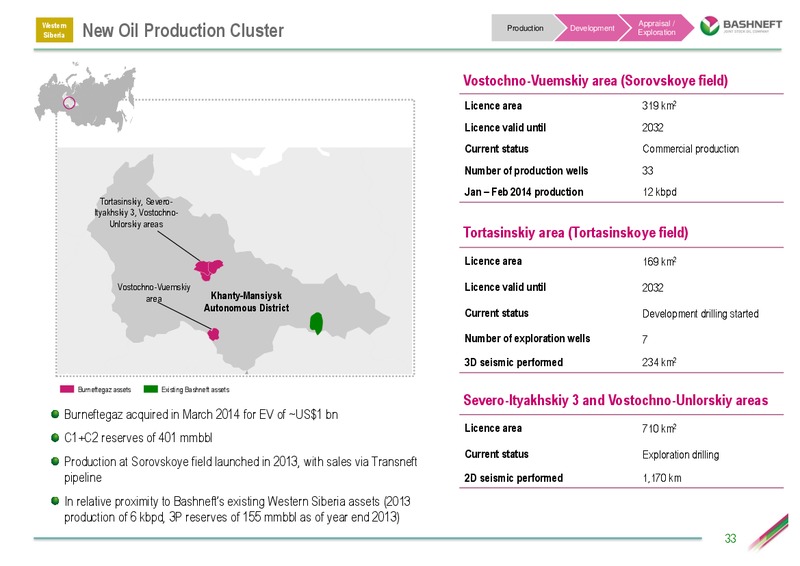The image size is (800, 566).
Task: Click the 1,170 km seismic value
Action: pos(662,478)
